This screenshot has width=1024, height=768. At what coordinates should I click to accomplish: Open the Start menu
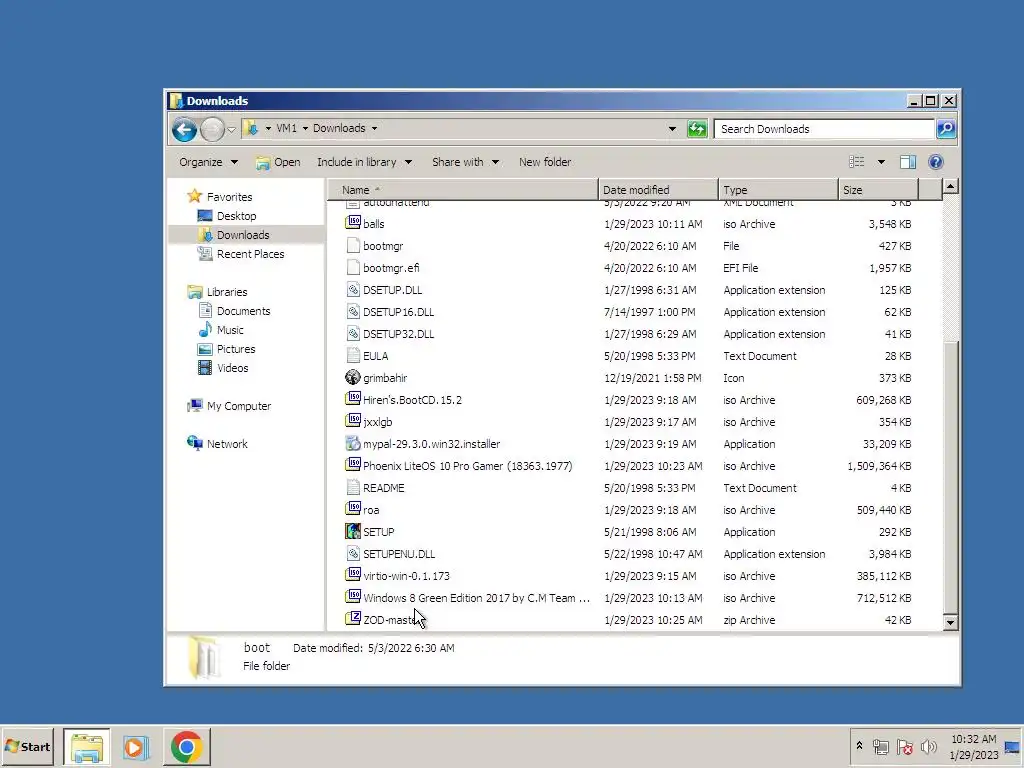pos(27,746)
